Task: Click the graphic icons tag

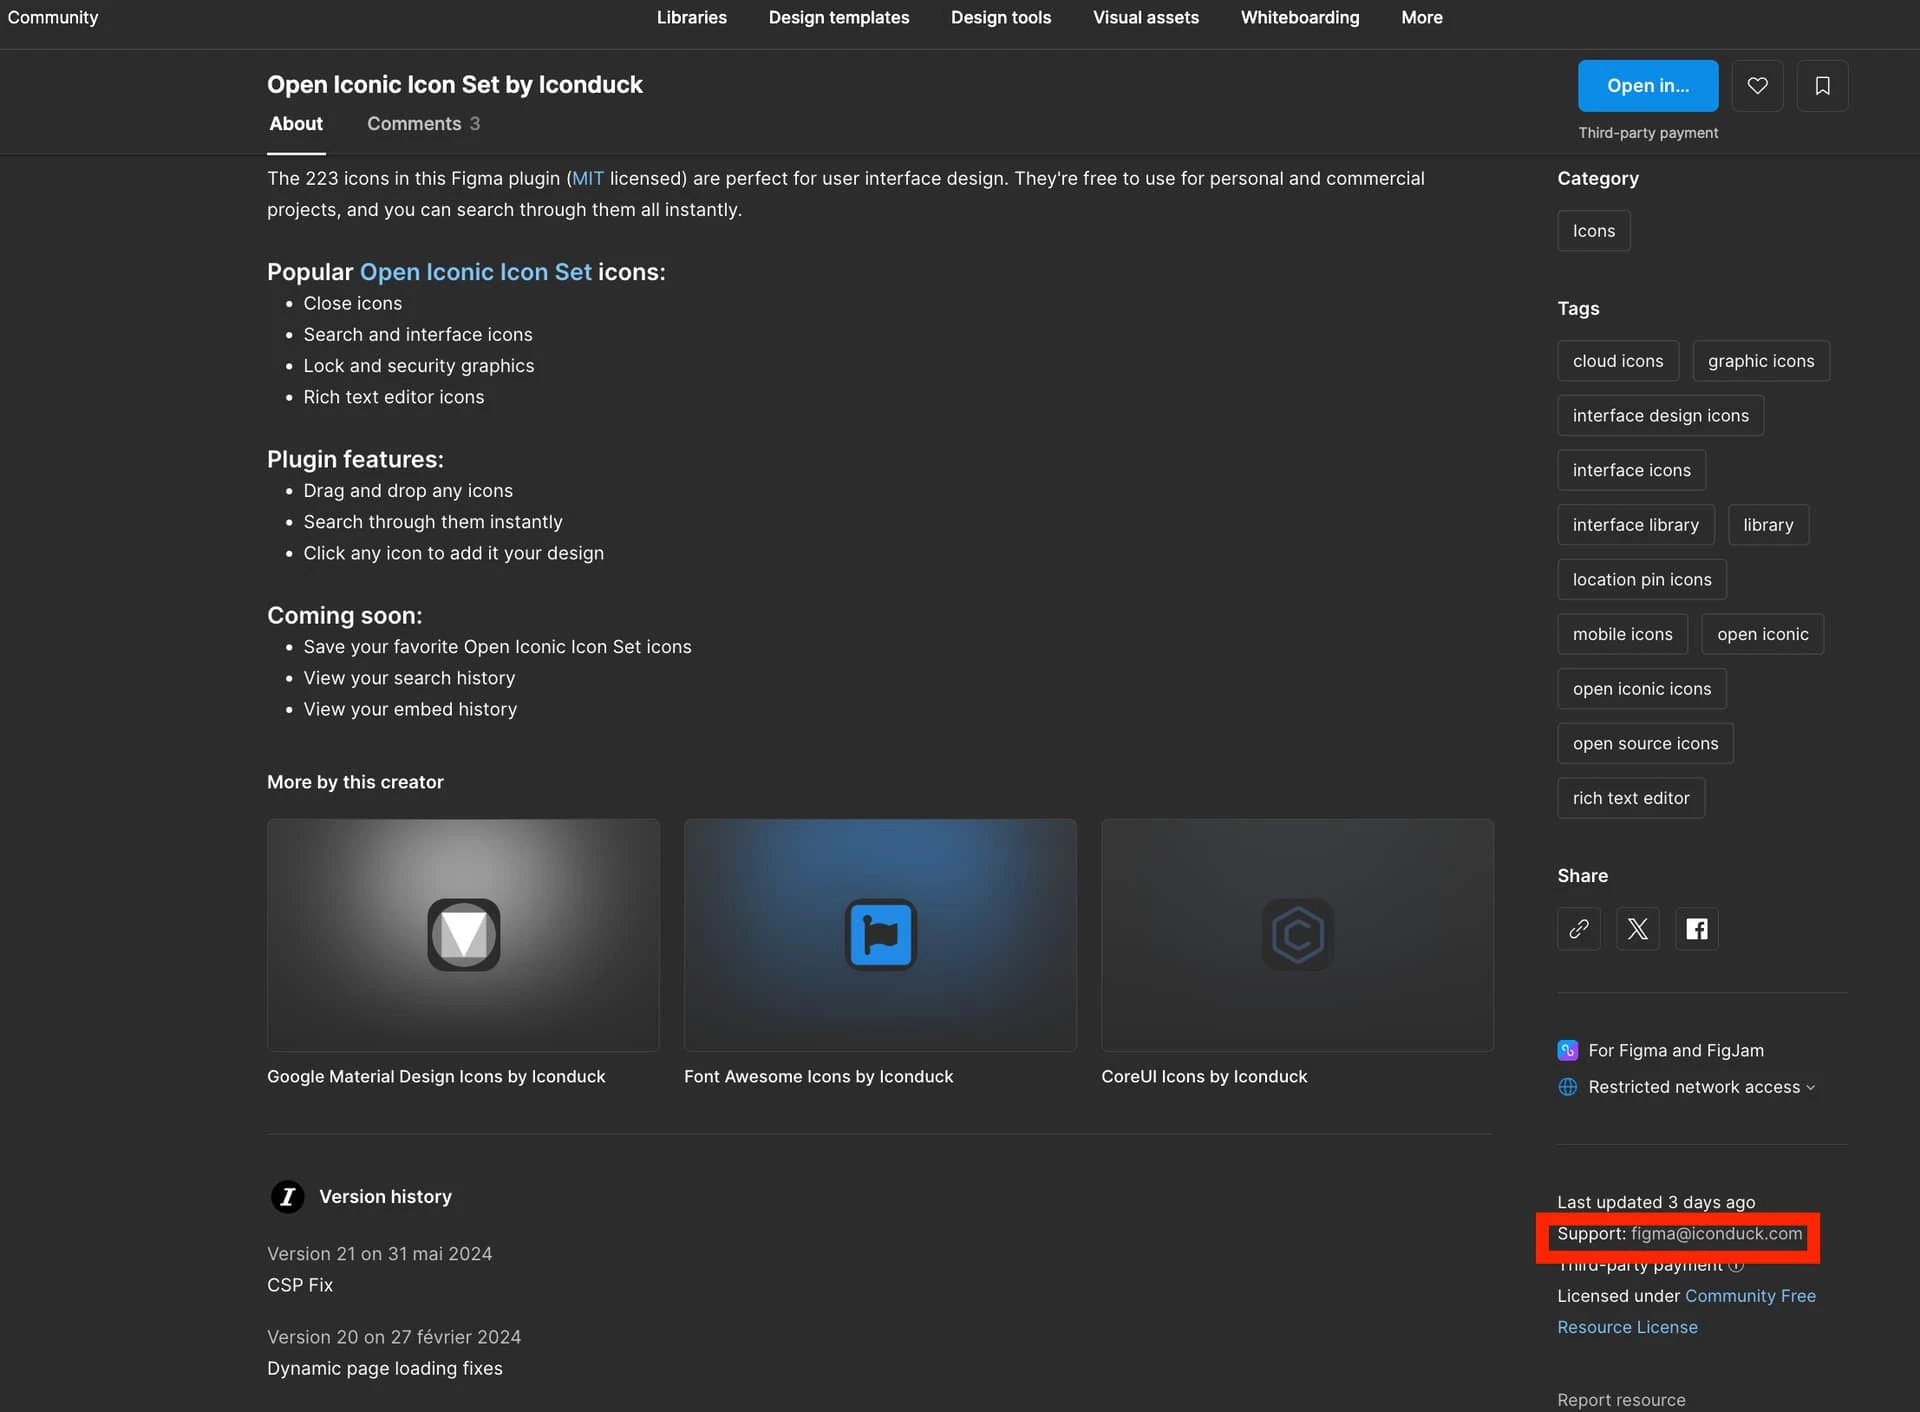Action: point(1761,361)
